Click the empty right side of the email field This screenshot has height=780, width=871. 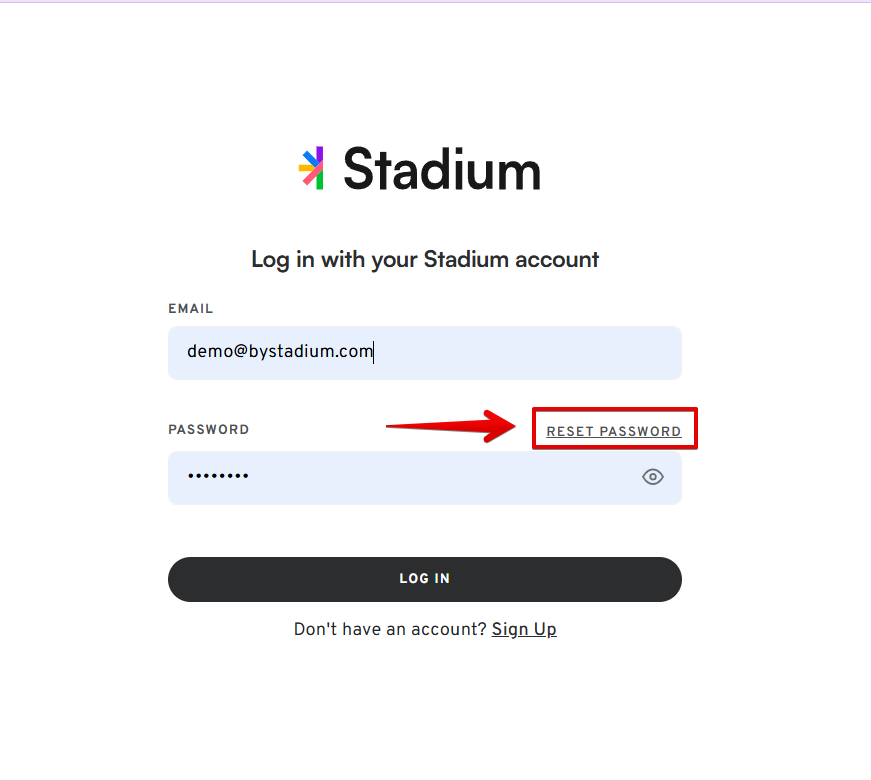[528, 353]
